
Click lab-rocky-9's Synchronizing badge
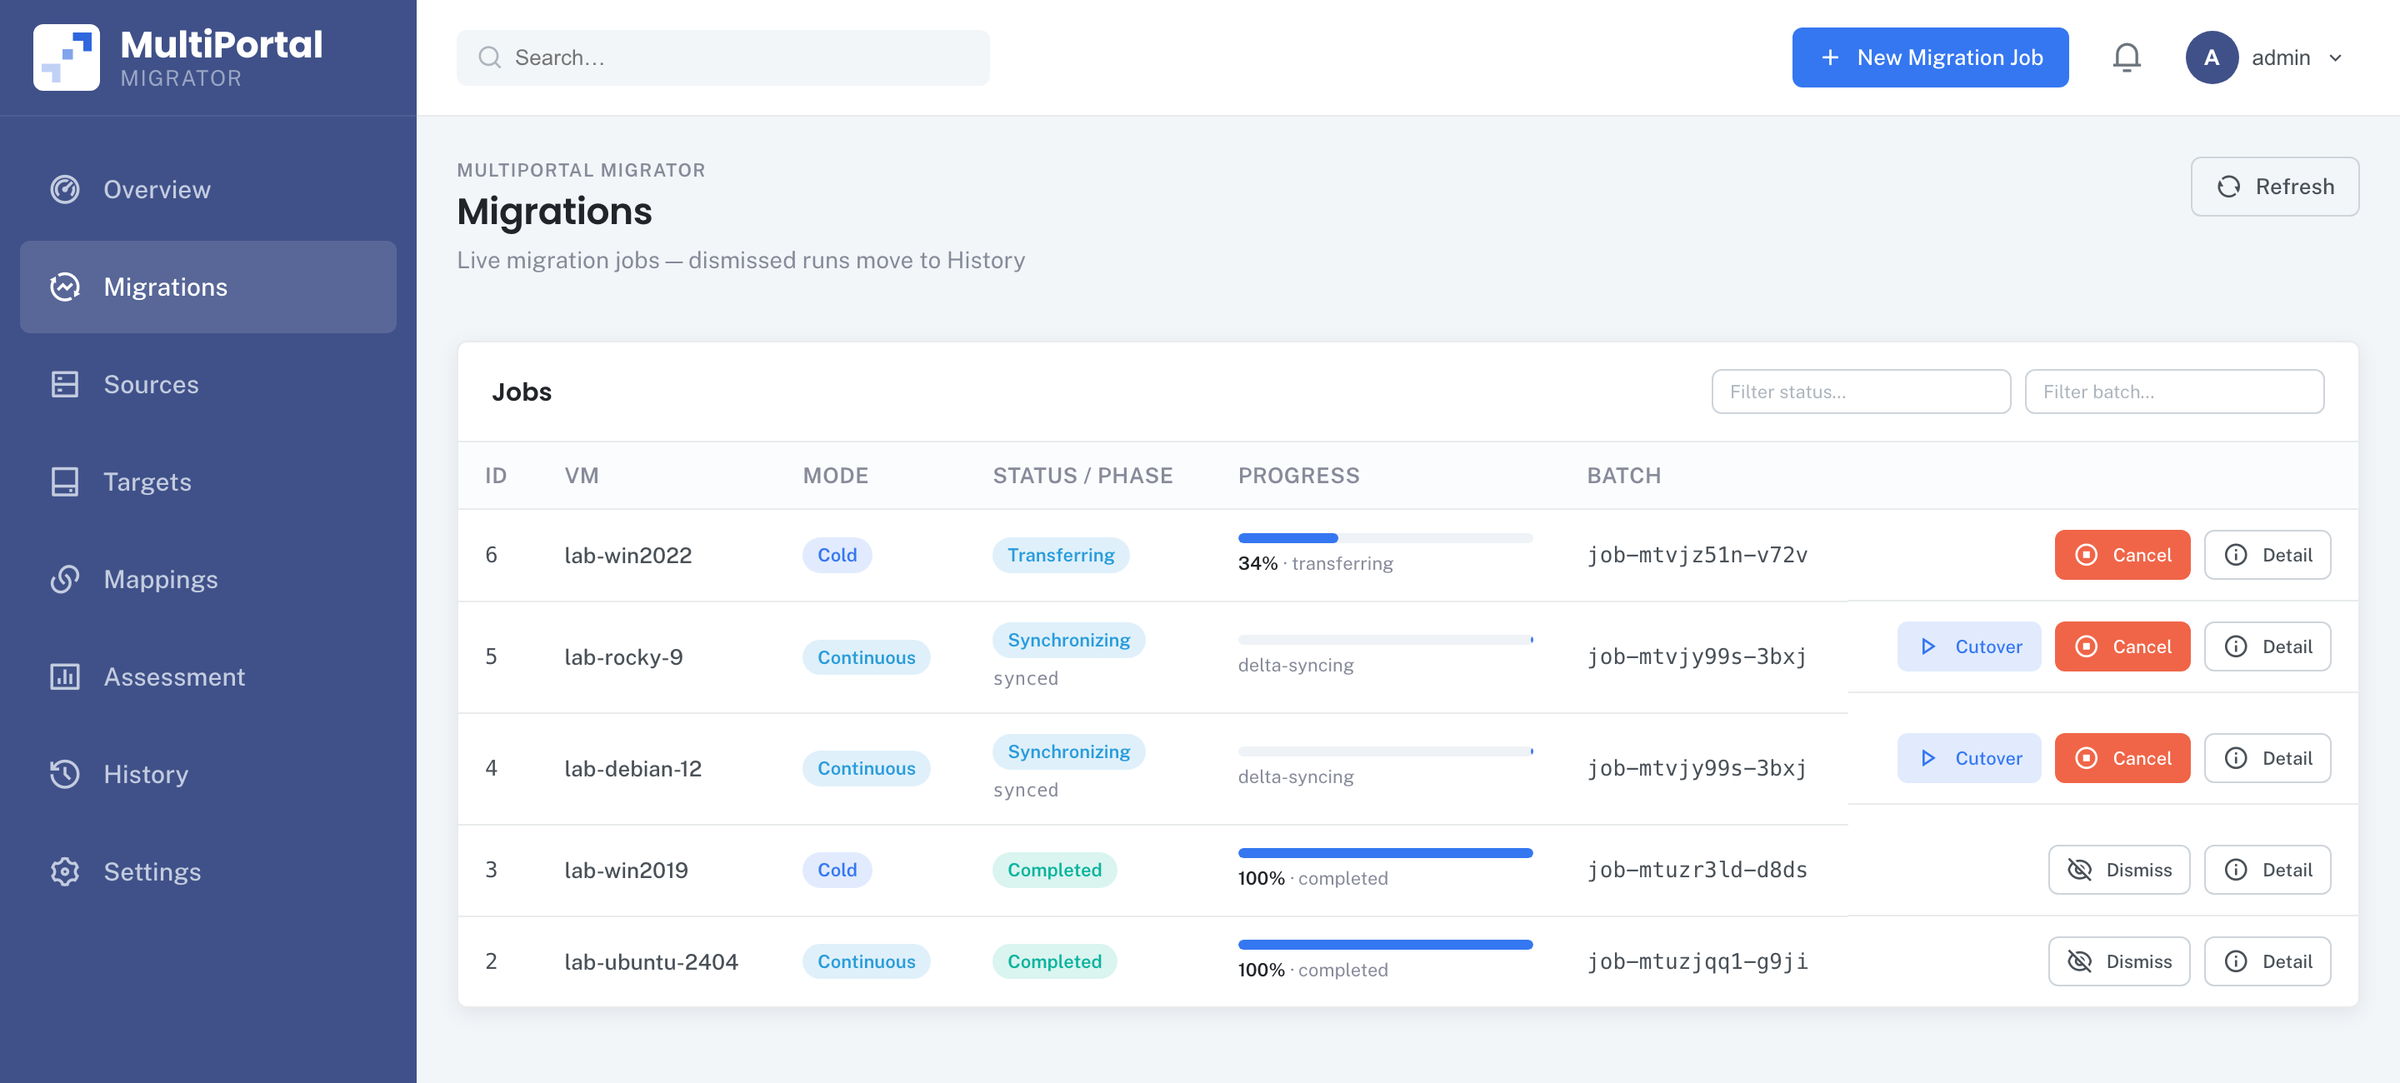1069,640
